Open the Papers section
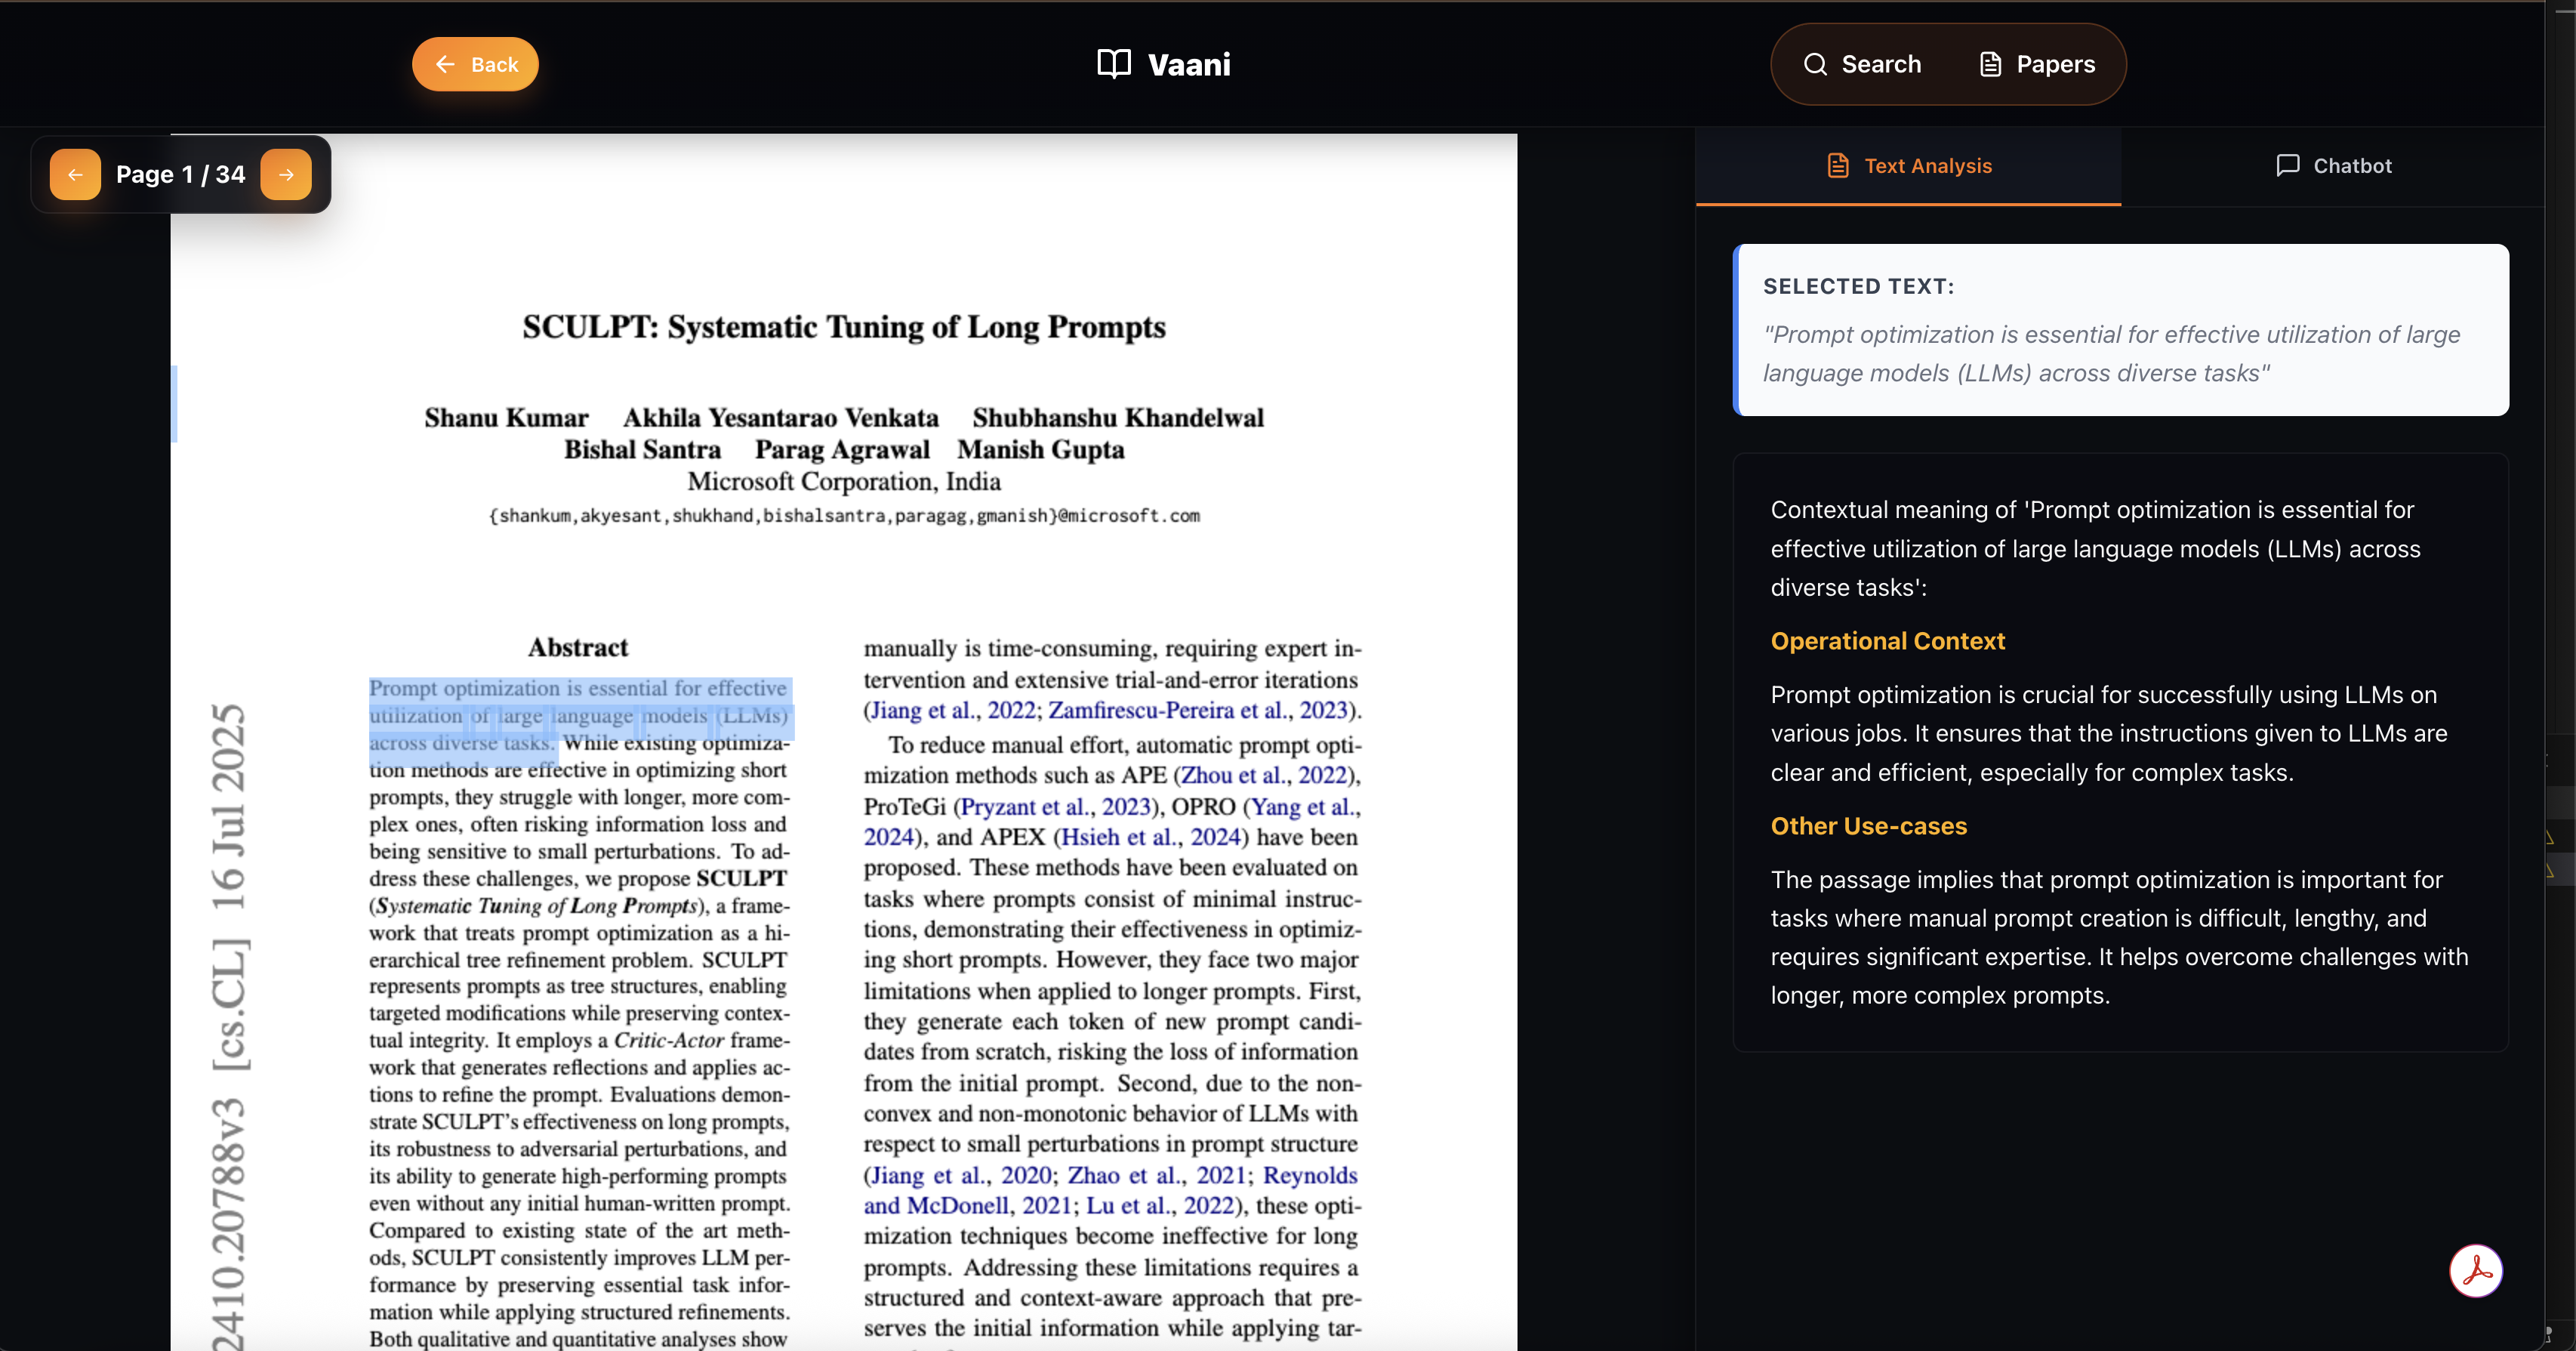This screenshot has width=2576, height=1351. (x=2036, y=64)
